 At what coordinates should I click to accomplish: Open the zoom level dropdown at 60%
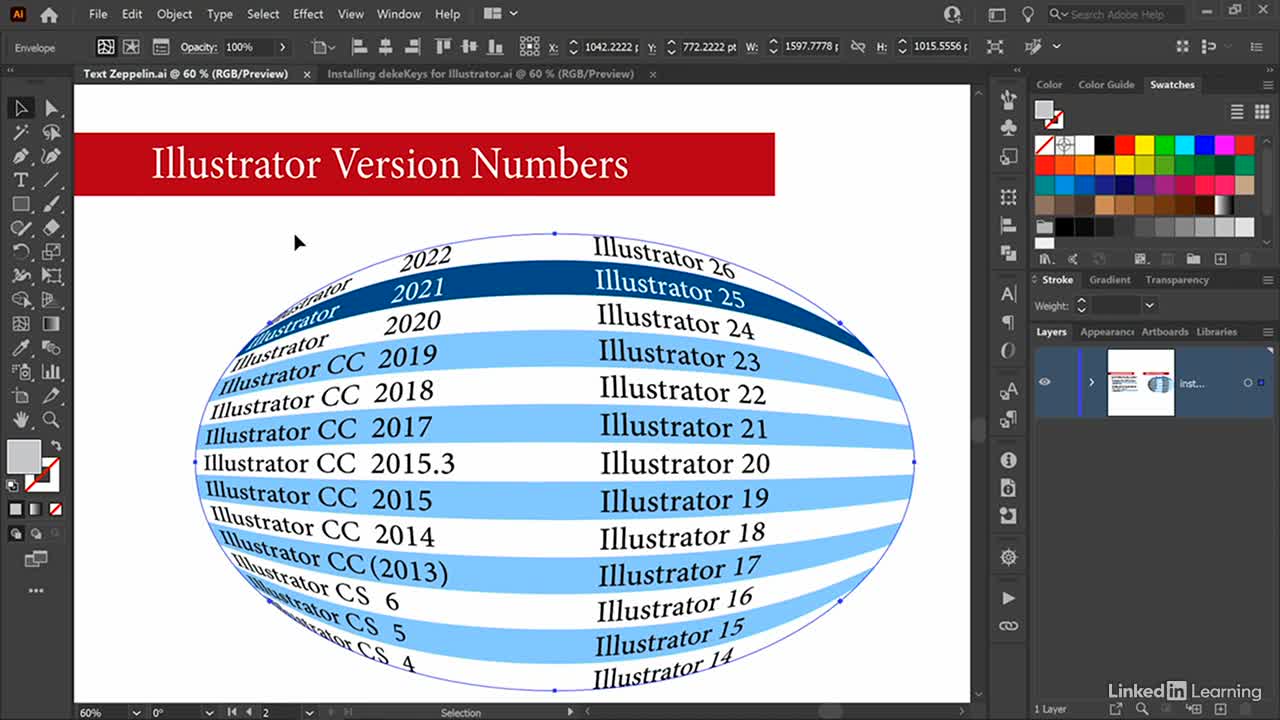point(135,713)
